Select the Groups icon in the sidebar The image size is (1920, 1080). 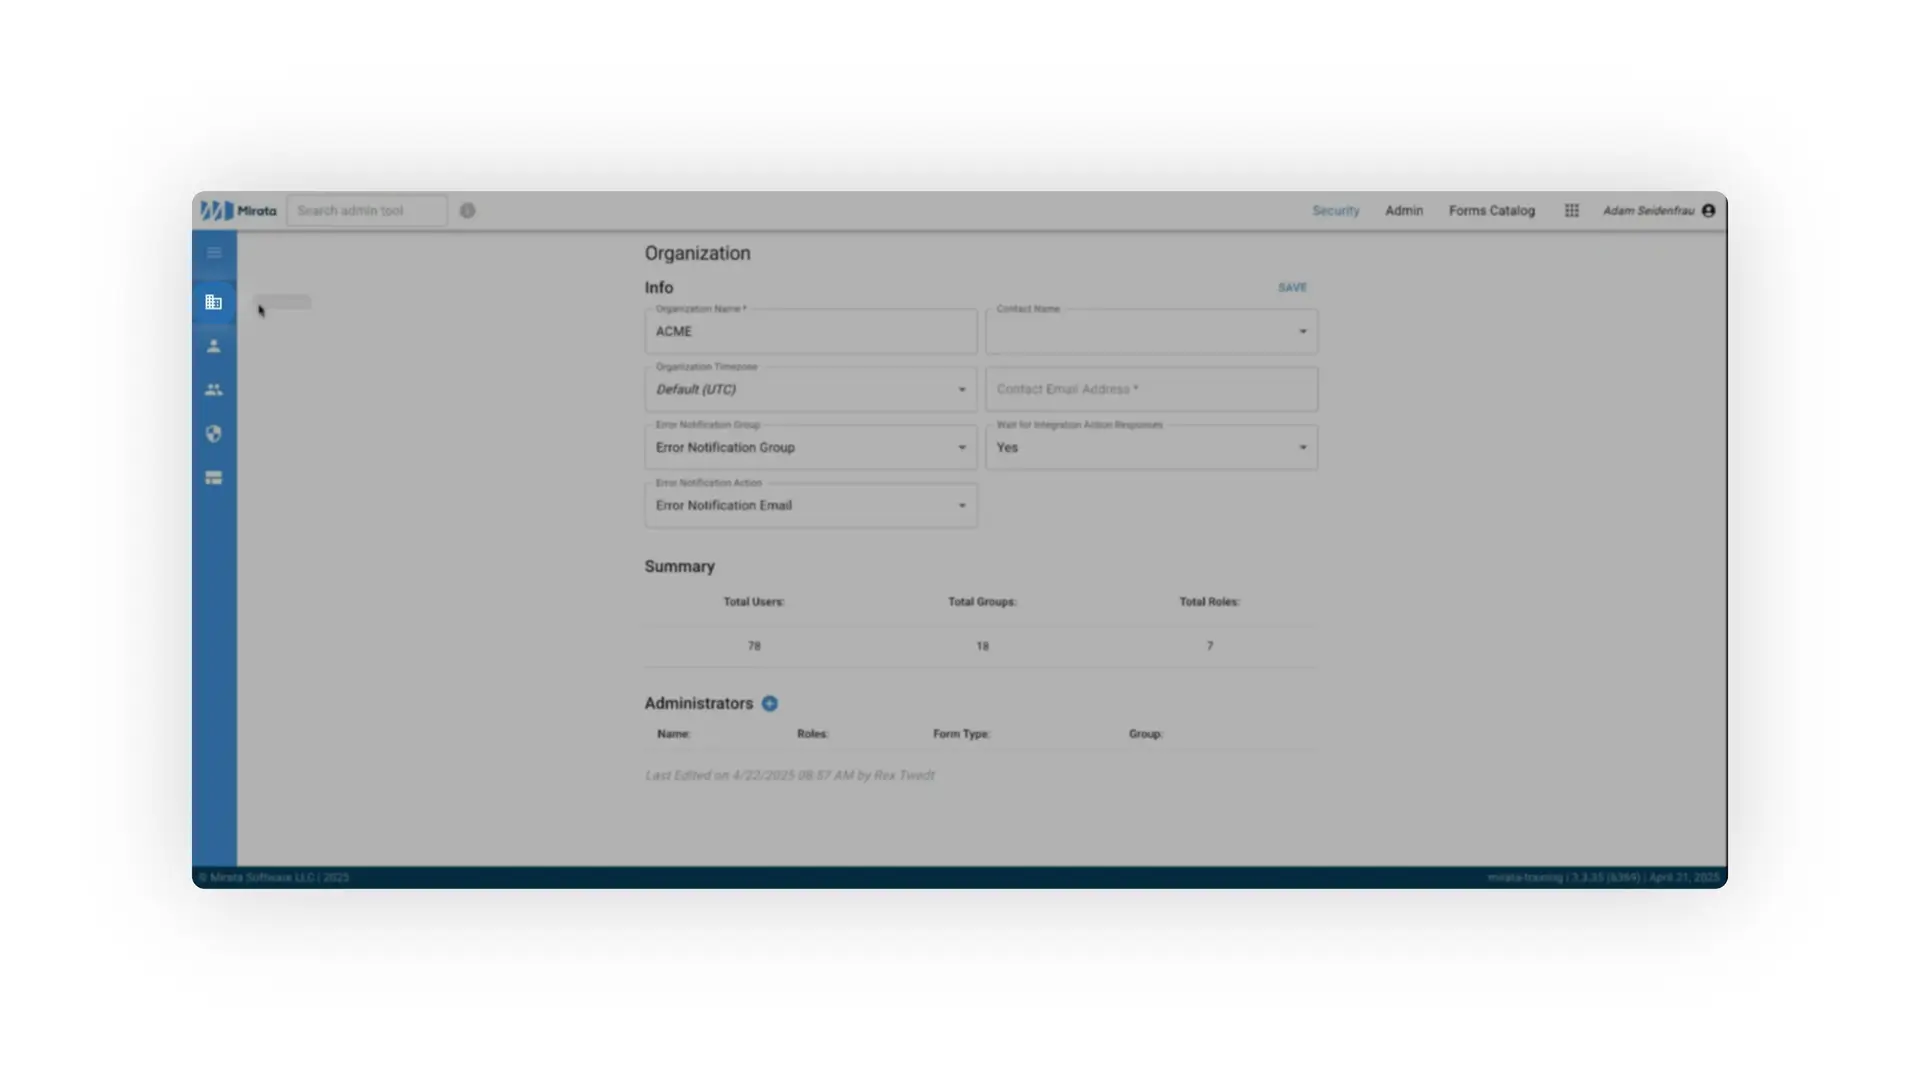pos(213,390)
